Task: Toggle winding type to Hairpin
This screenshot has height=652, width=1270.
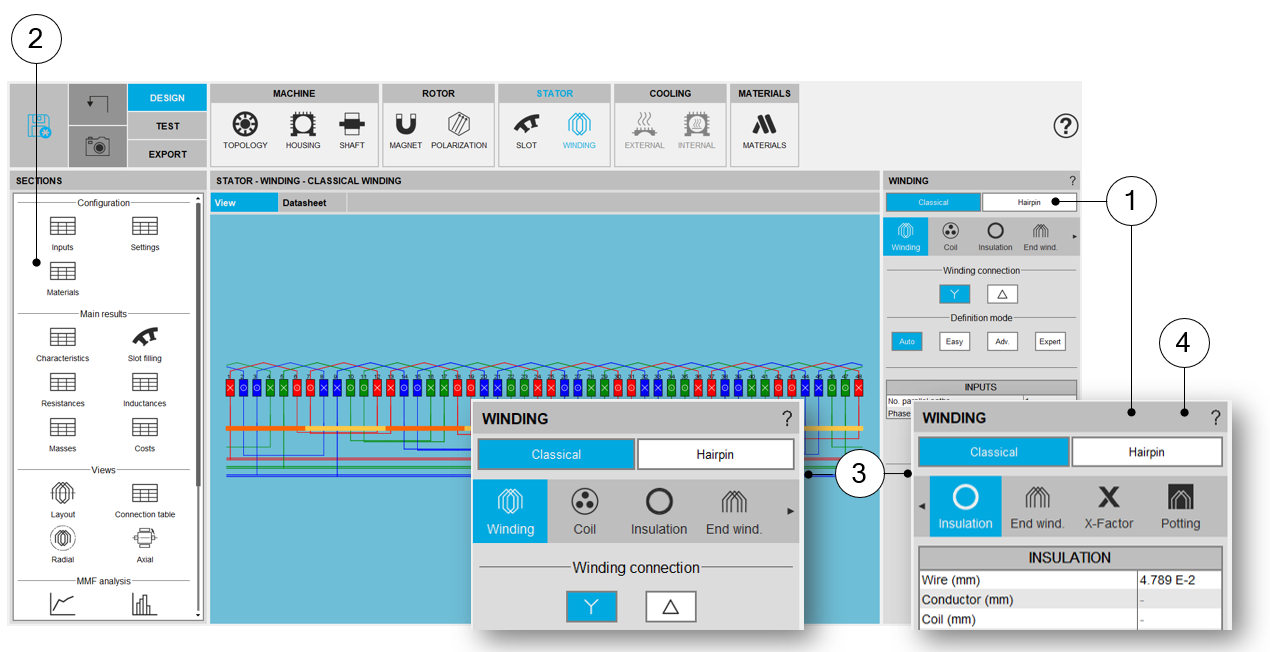Action: coord(1029,202)
